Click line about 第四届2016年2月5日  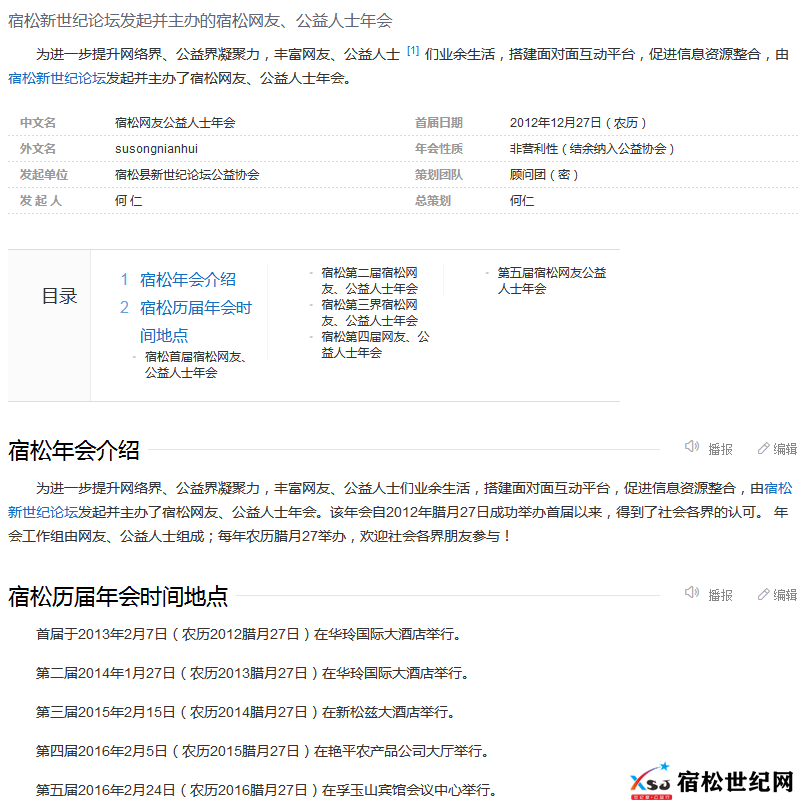click(263, 751)
